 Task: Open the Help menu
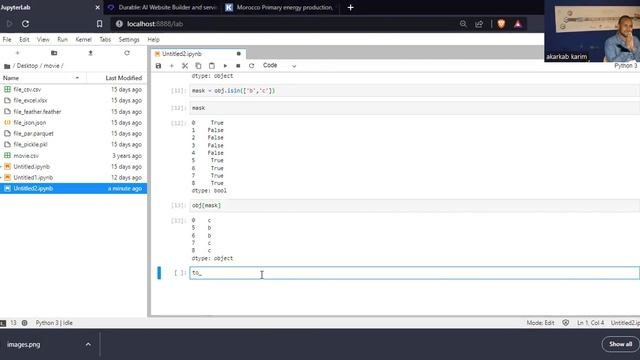point(153,40)
